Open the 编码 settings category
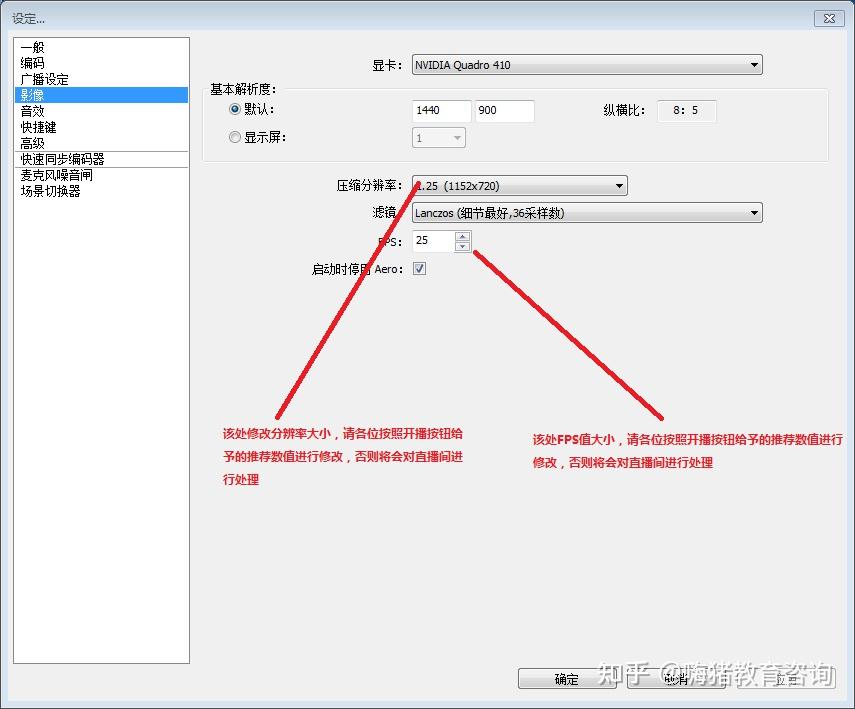 (101, 63)
